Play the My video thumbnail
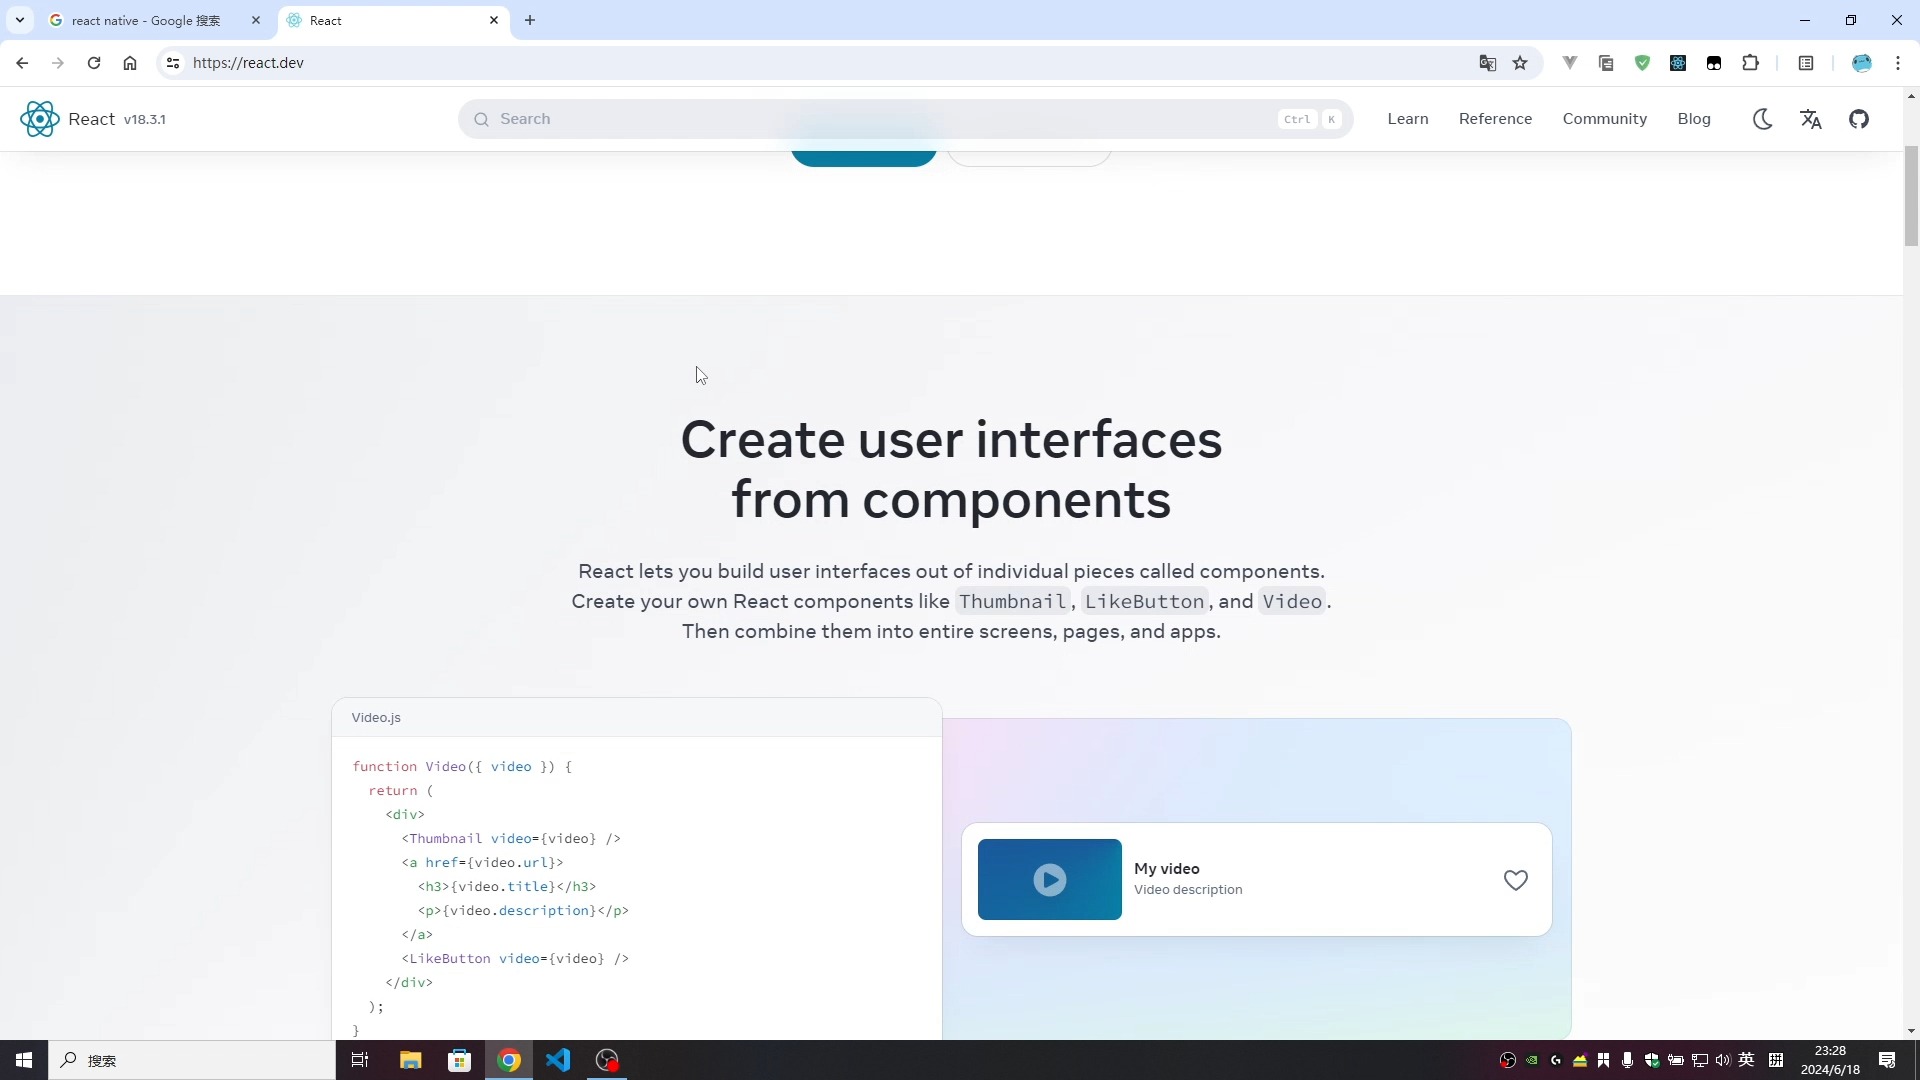This screenshot has width=1920, height=1080. 1050,880
